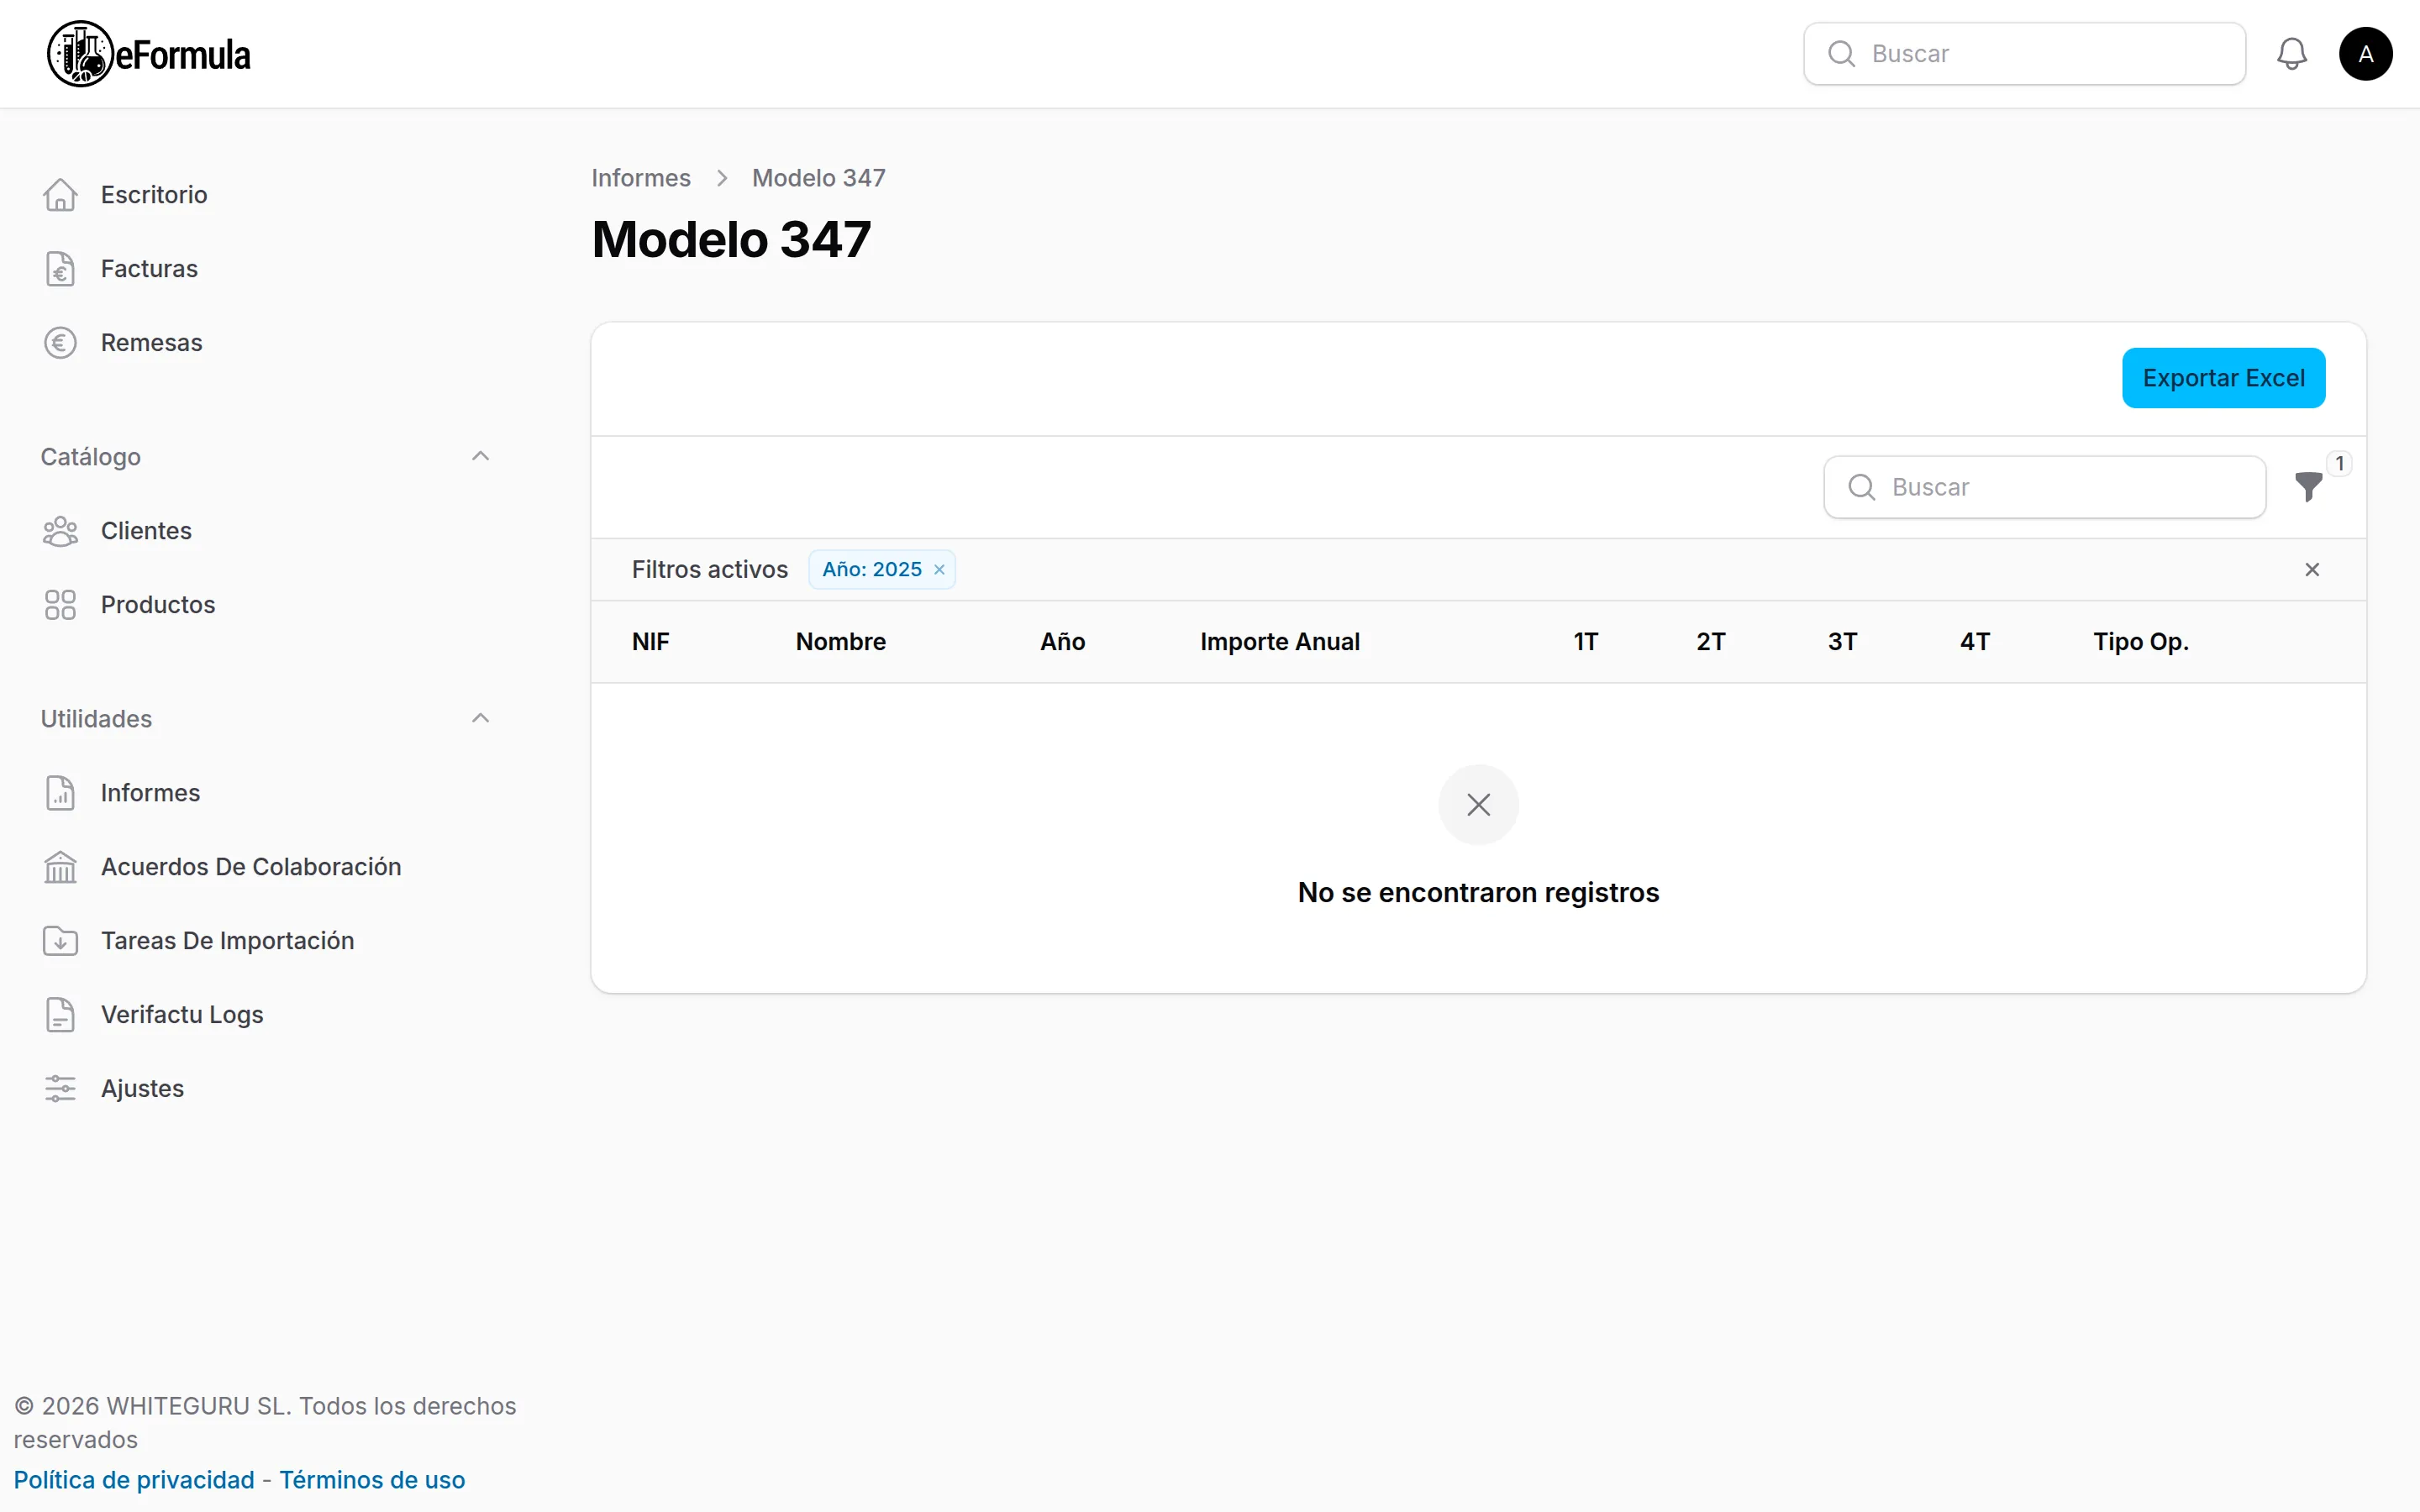The height and width of the screenshot is (1512, 2420).
Task: Open Remesas in sidebar
Action: (151, 343)
